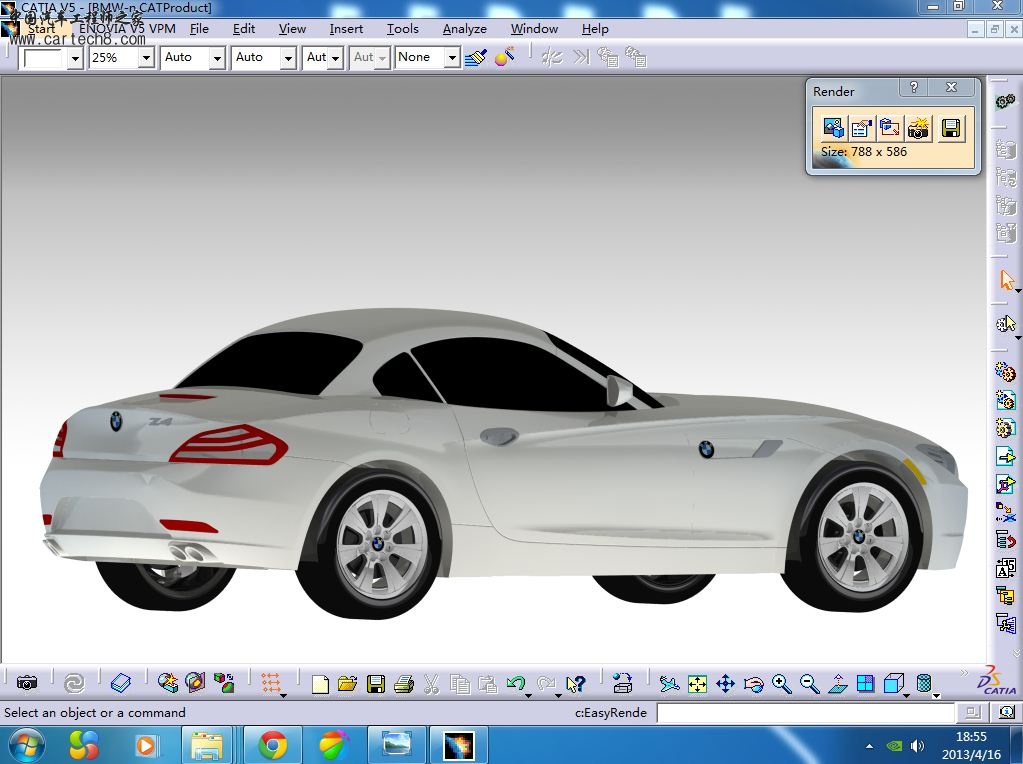1023x764 pixels.
Task: Click the blue catalog book icon
Action: point(121,683)
